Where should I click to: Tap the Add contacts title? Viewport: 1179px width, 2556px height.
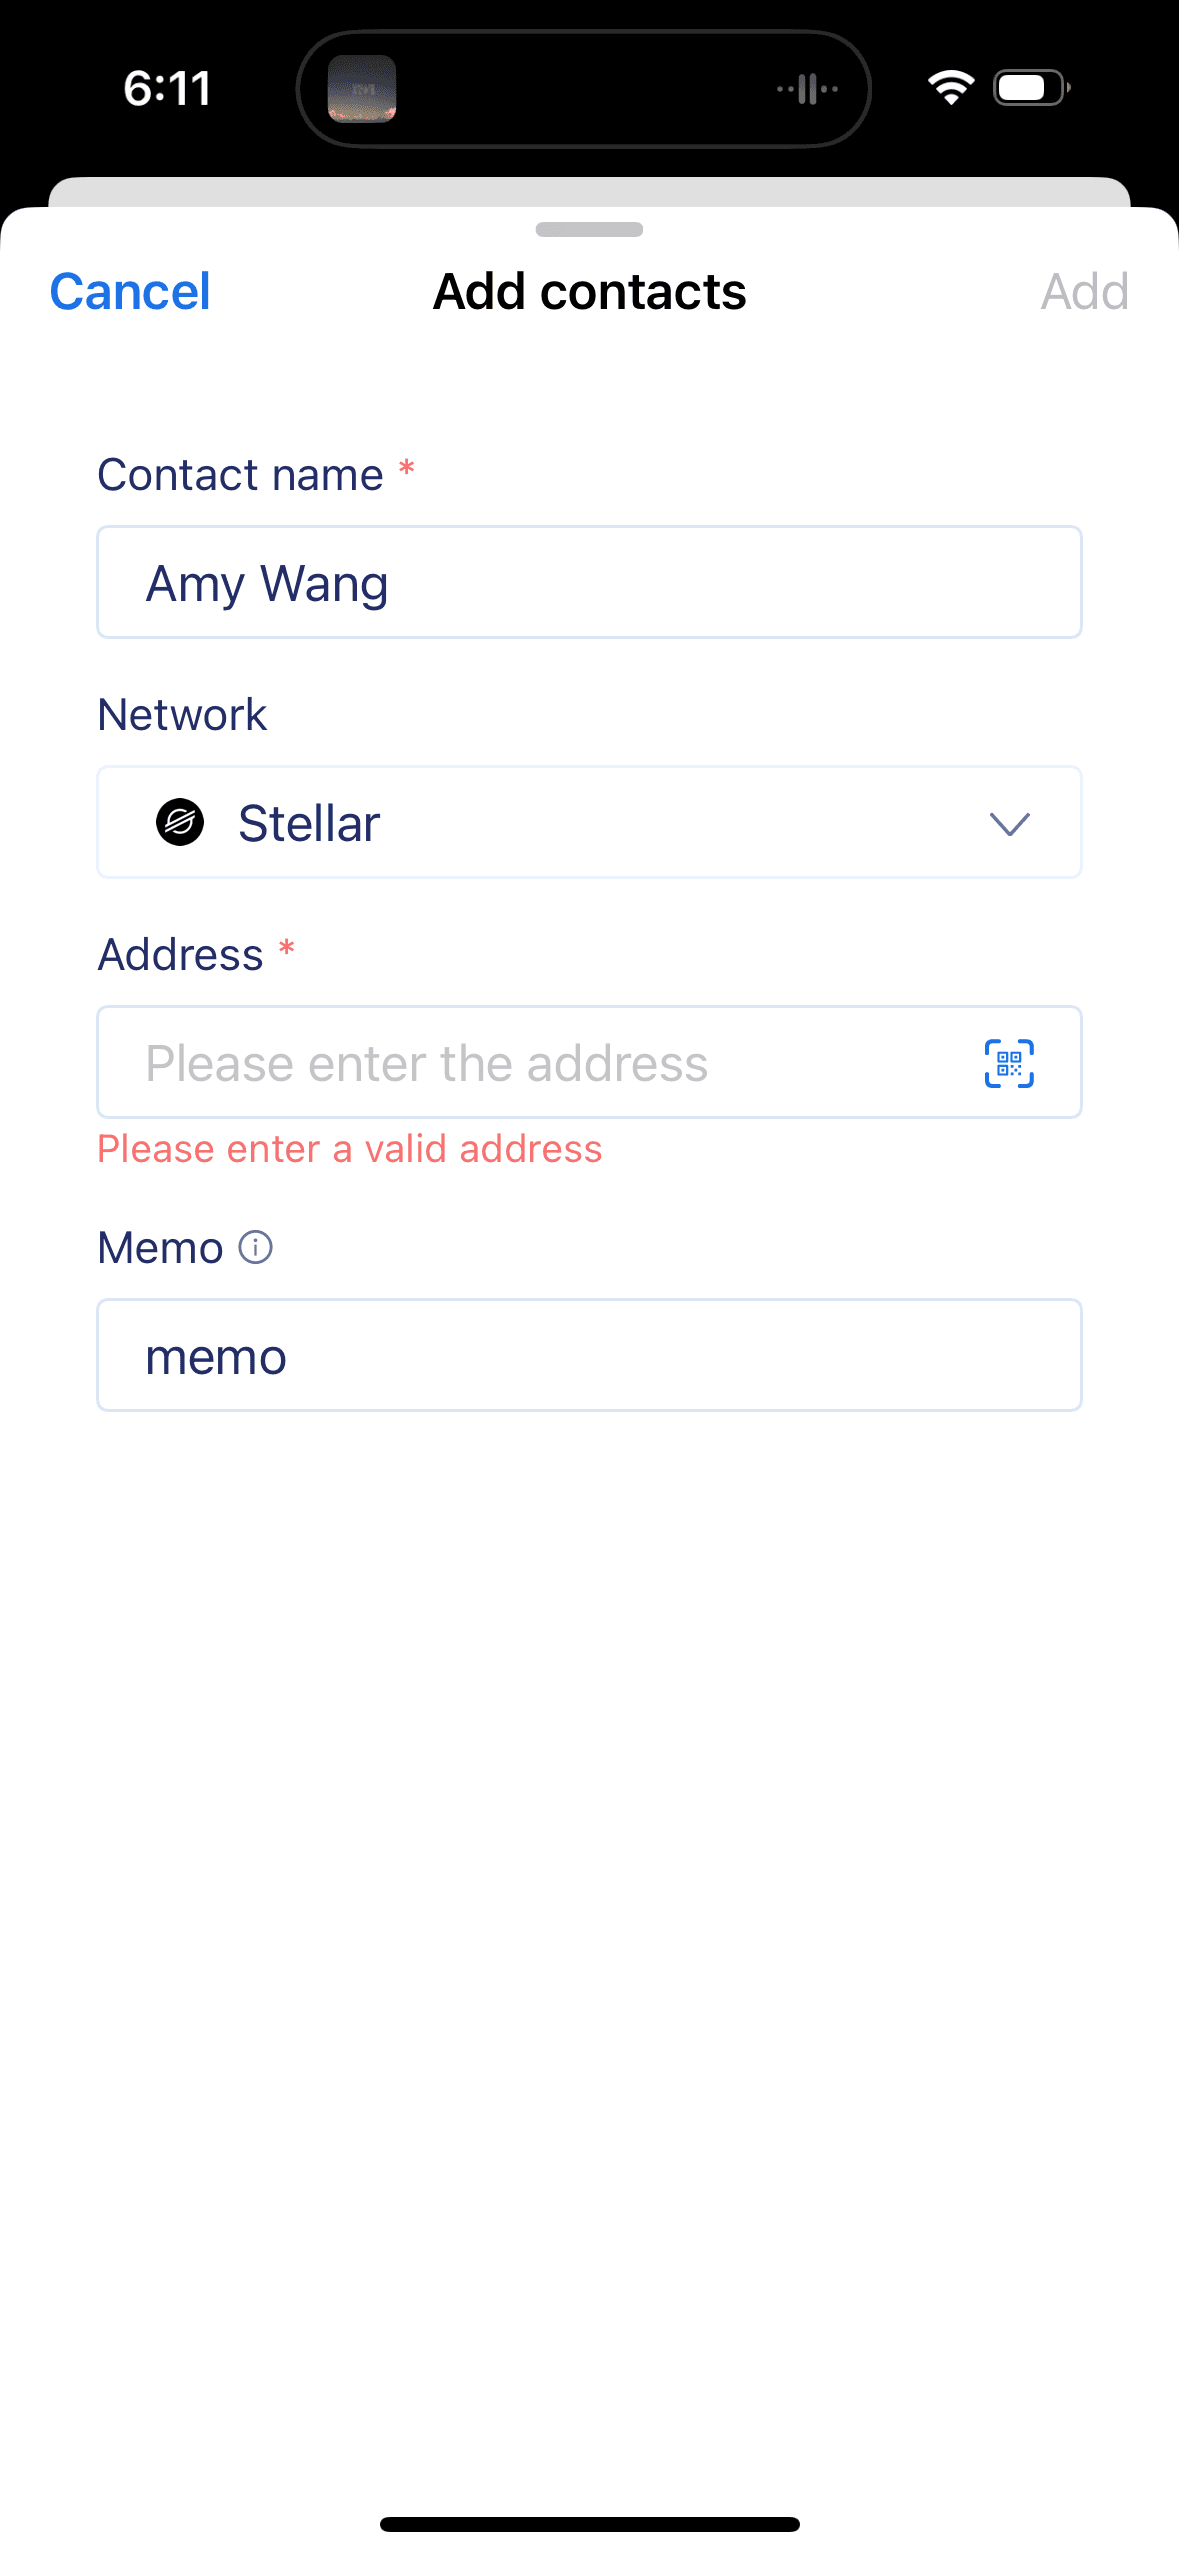tap(589, 292)
